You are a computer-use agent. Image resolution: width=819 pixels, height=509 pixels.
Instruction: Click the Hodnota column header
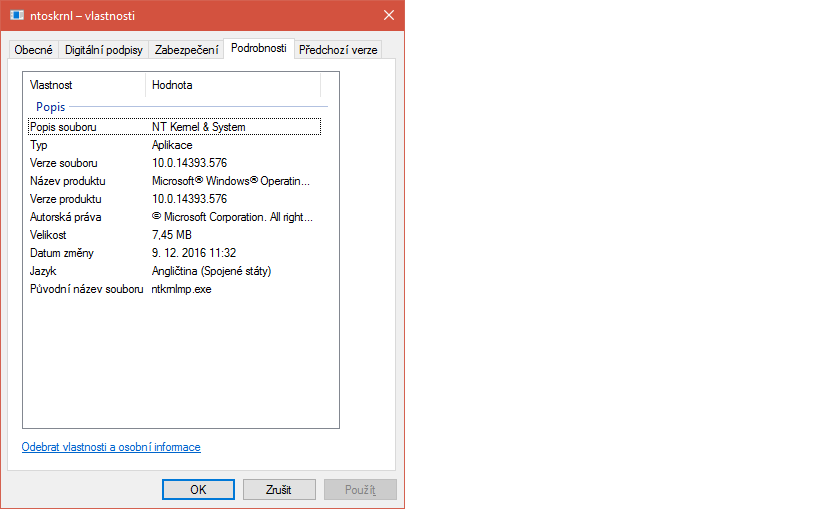tap(233, 85)
